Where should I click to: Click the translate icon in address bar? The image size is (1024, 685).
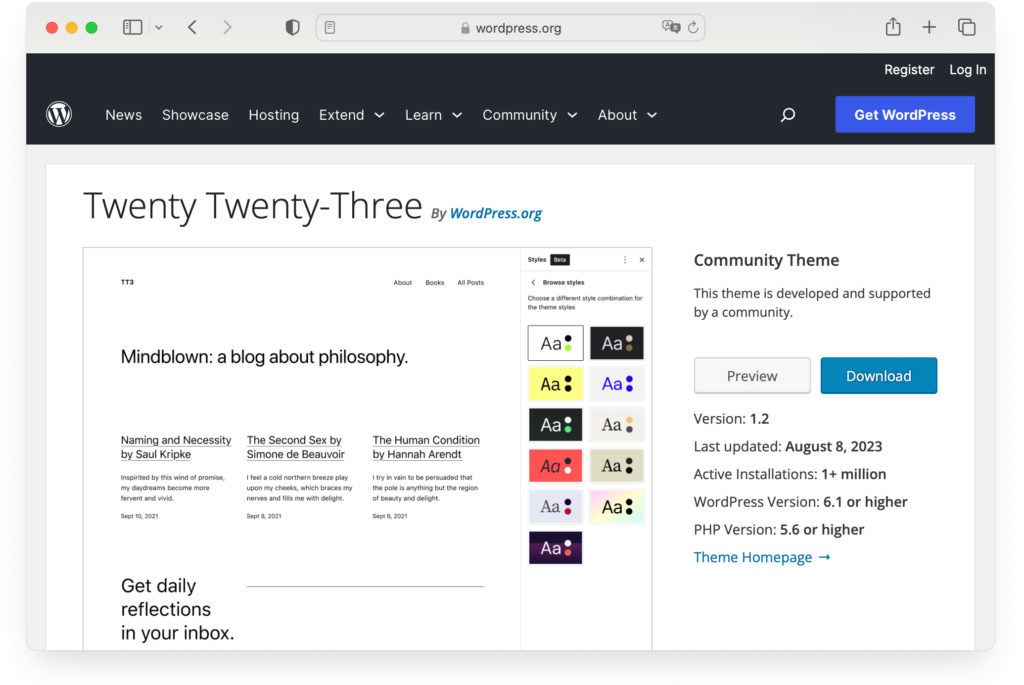pos(671,27)
